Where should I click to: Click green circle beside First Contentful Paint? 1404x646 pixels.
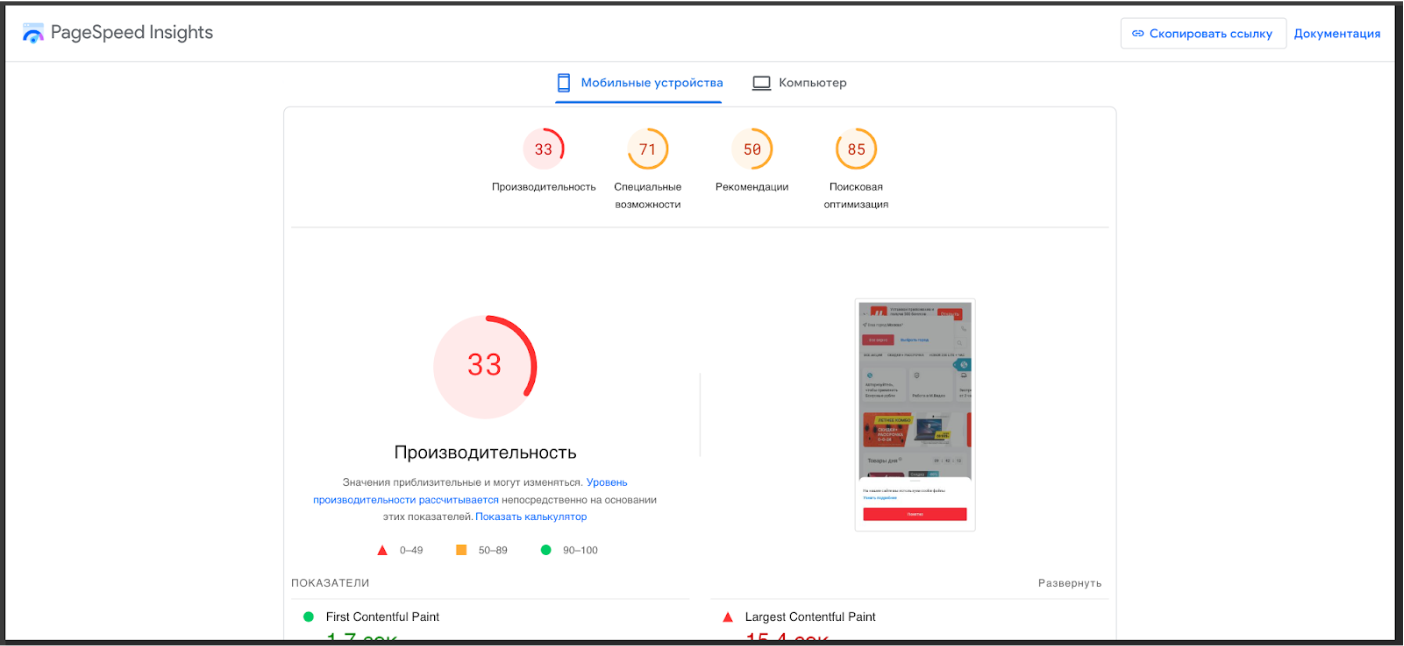point(308,617)
